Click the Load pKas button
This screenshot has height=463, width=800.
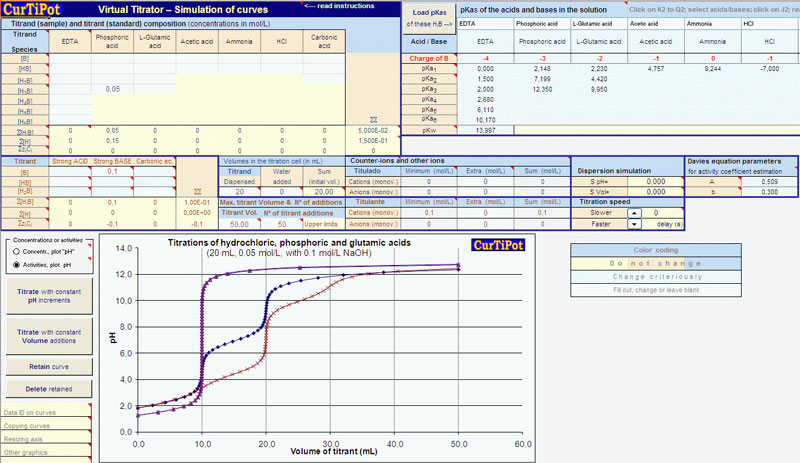[x=429, y=18]
